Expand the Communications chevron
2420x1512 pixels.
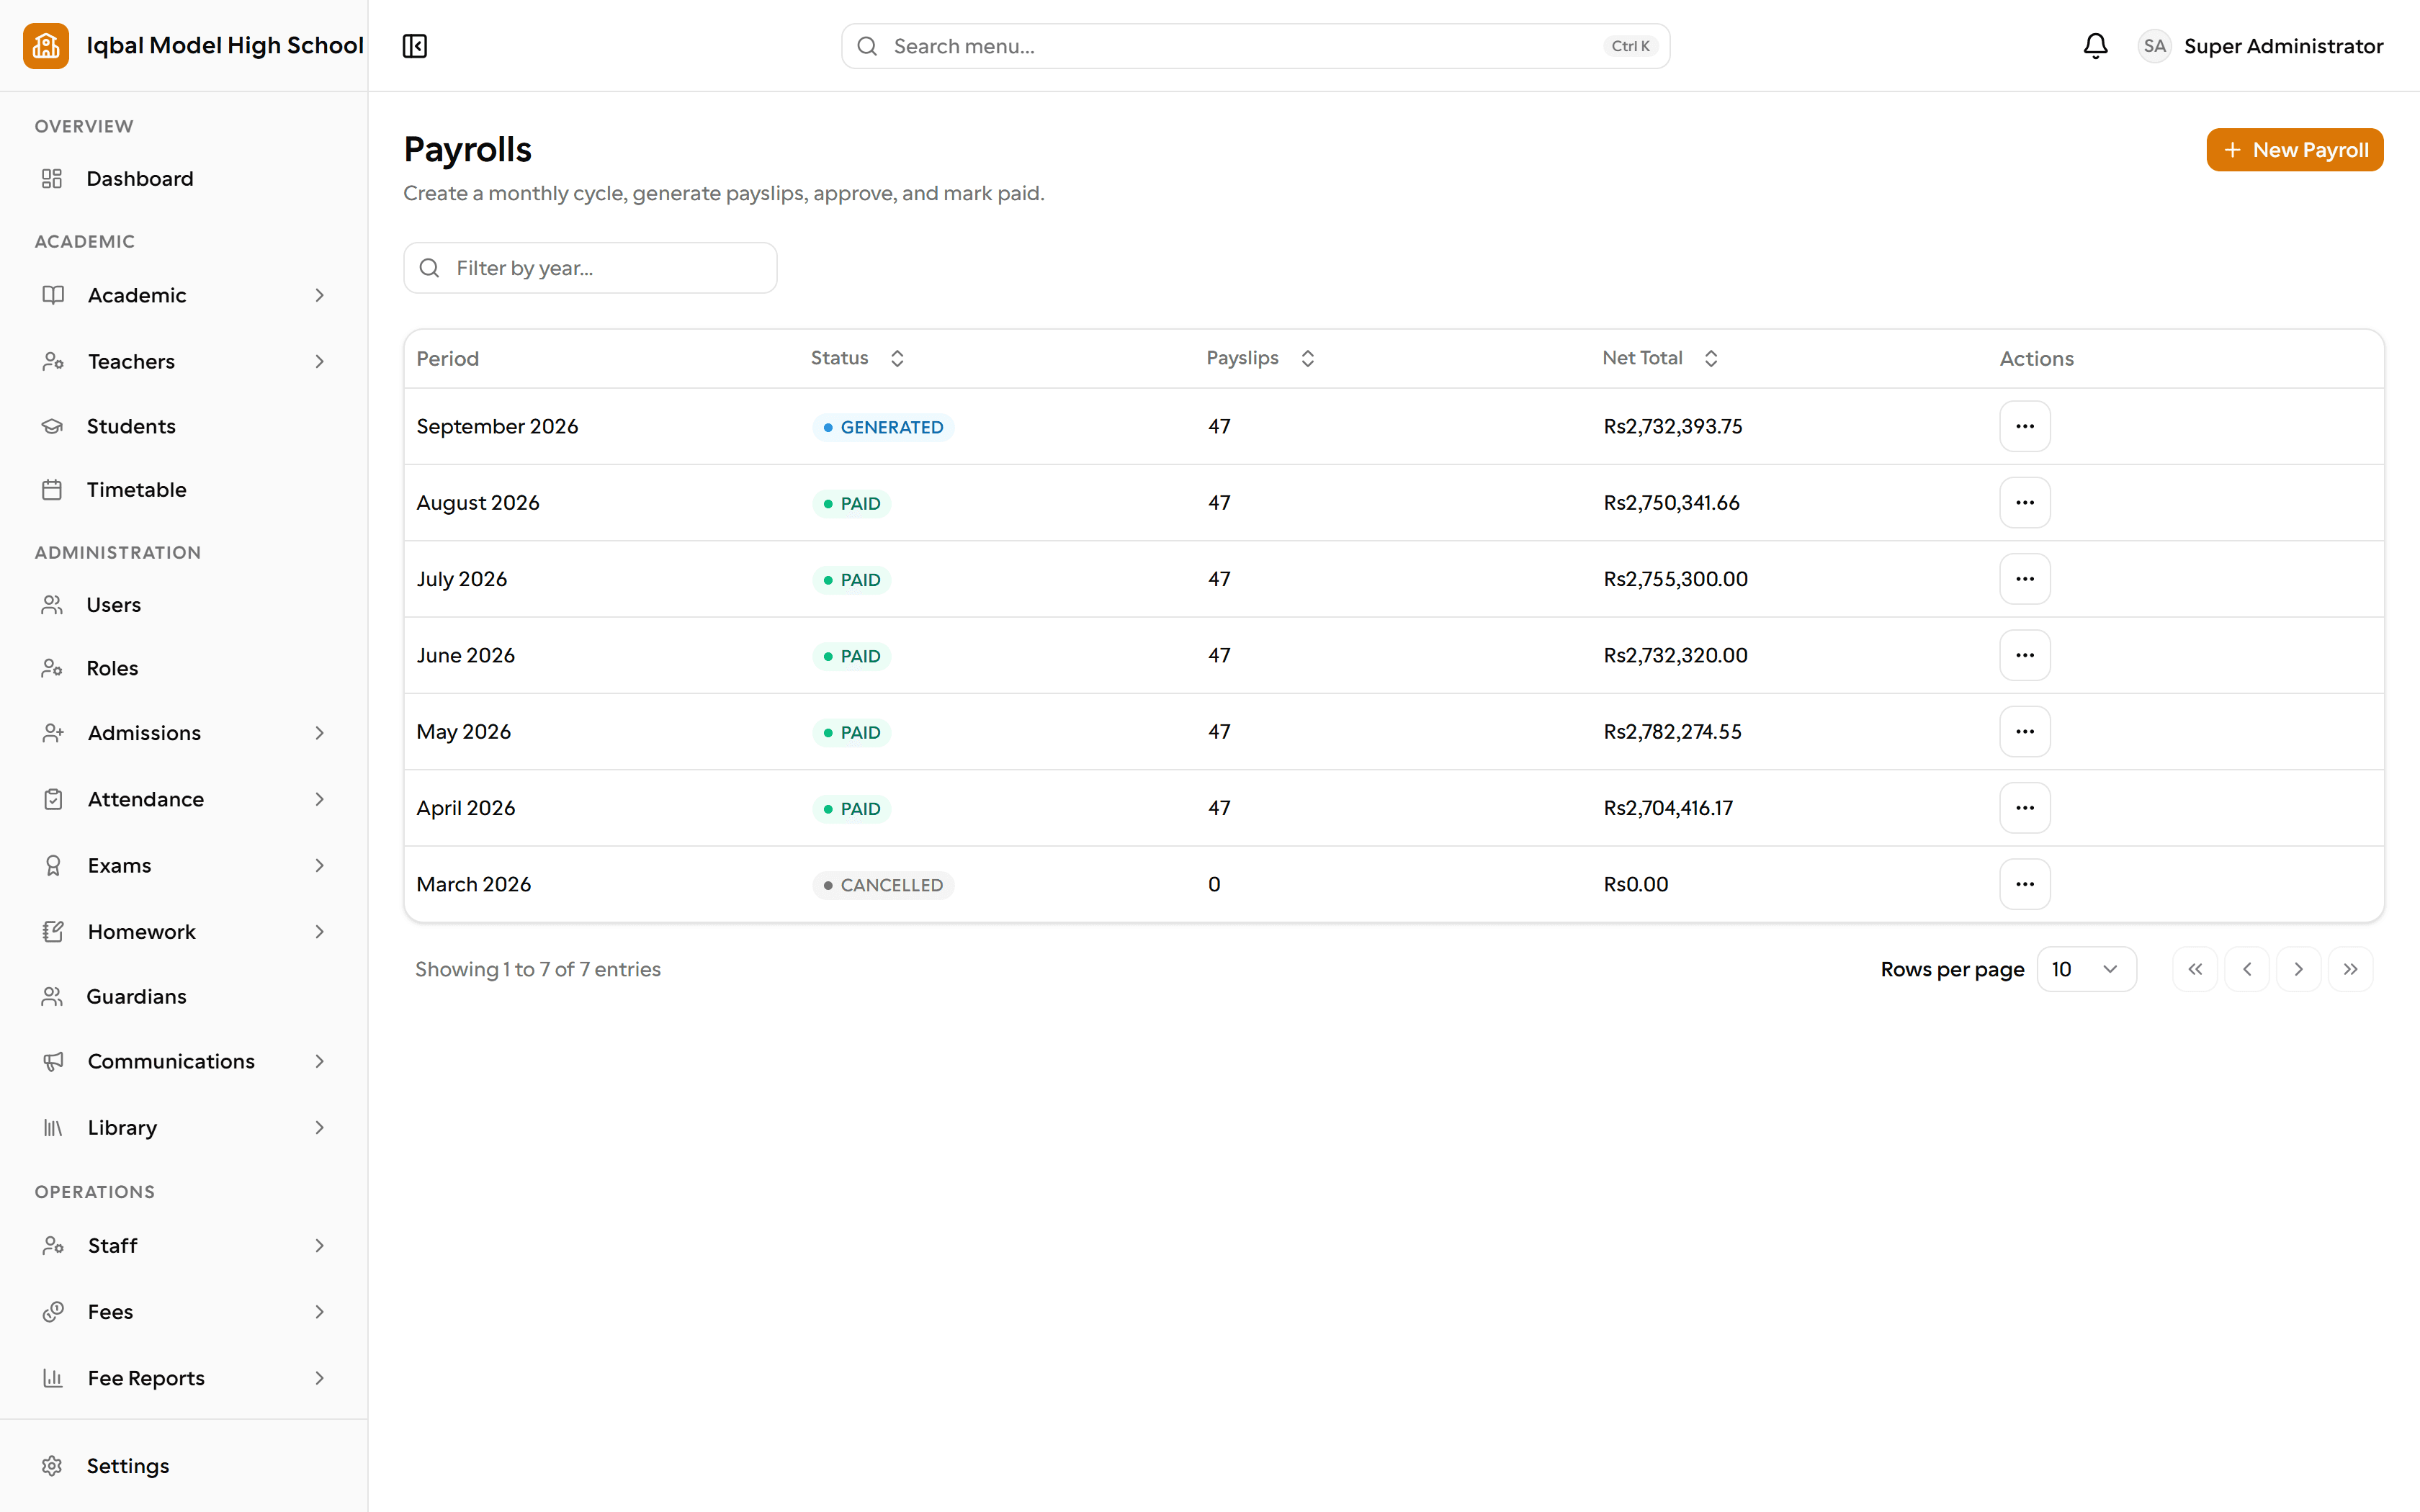point(320,1061)
